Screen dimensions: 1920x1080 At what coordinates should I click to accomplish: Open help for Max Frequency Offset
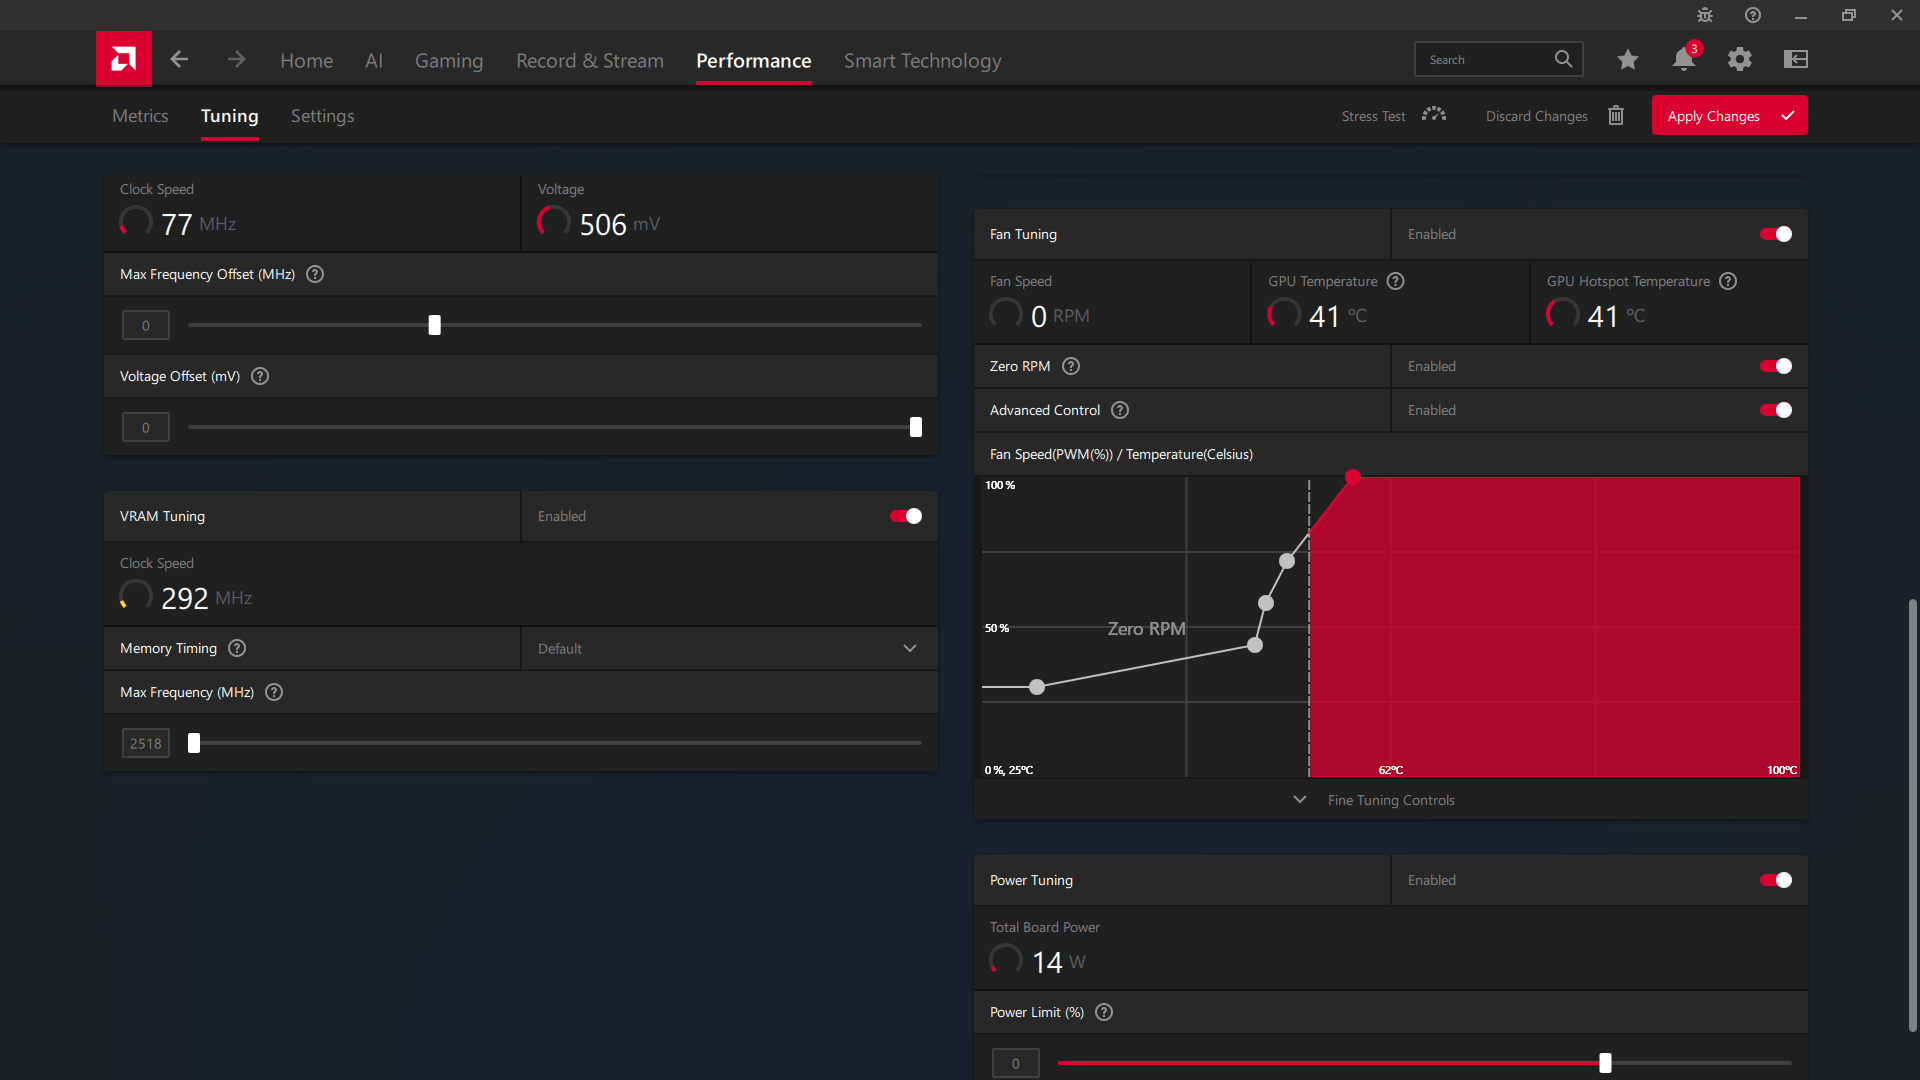(315, 274)
